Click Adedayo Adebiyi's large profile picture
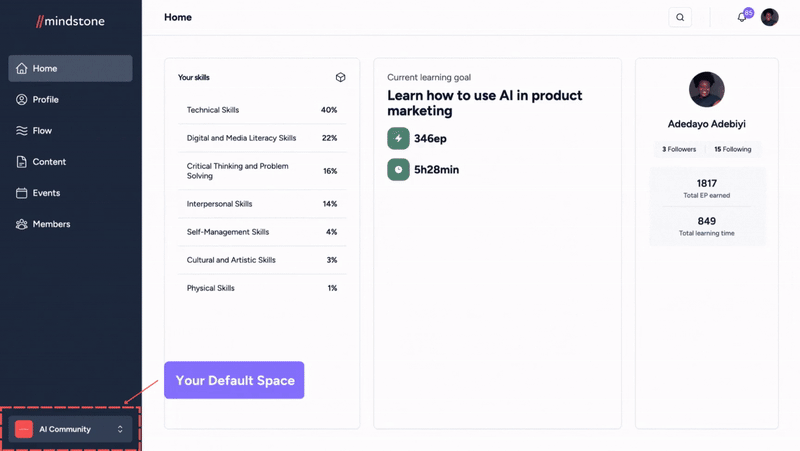This screenshot has width=800, height=451. (x=707, y=89)
